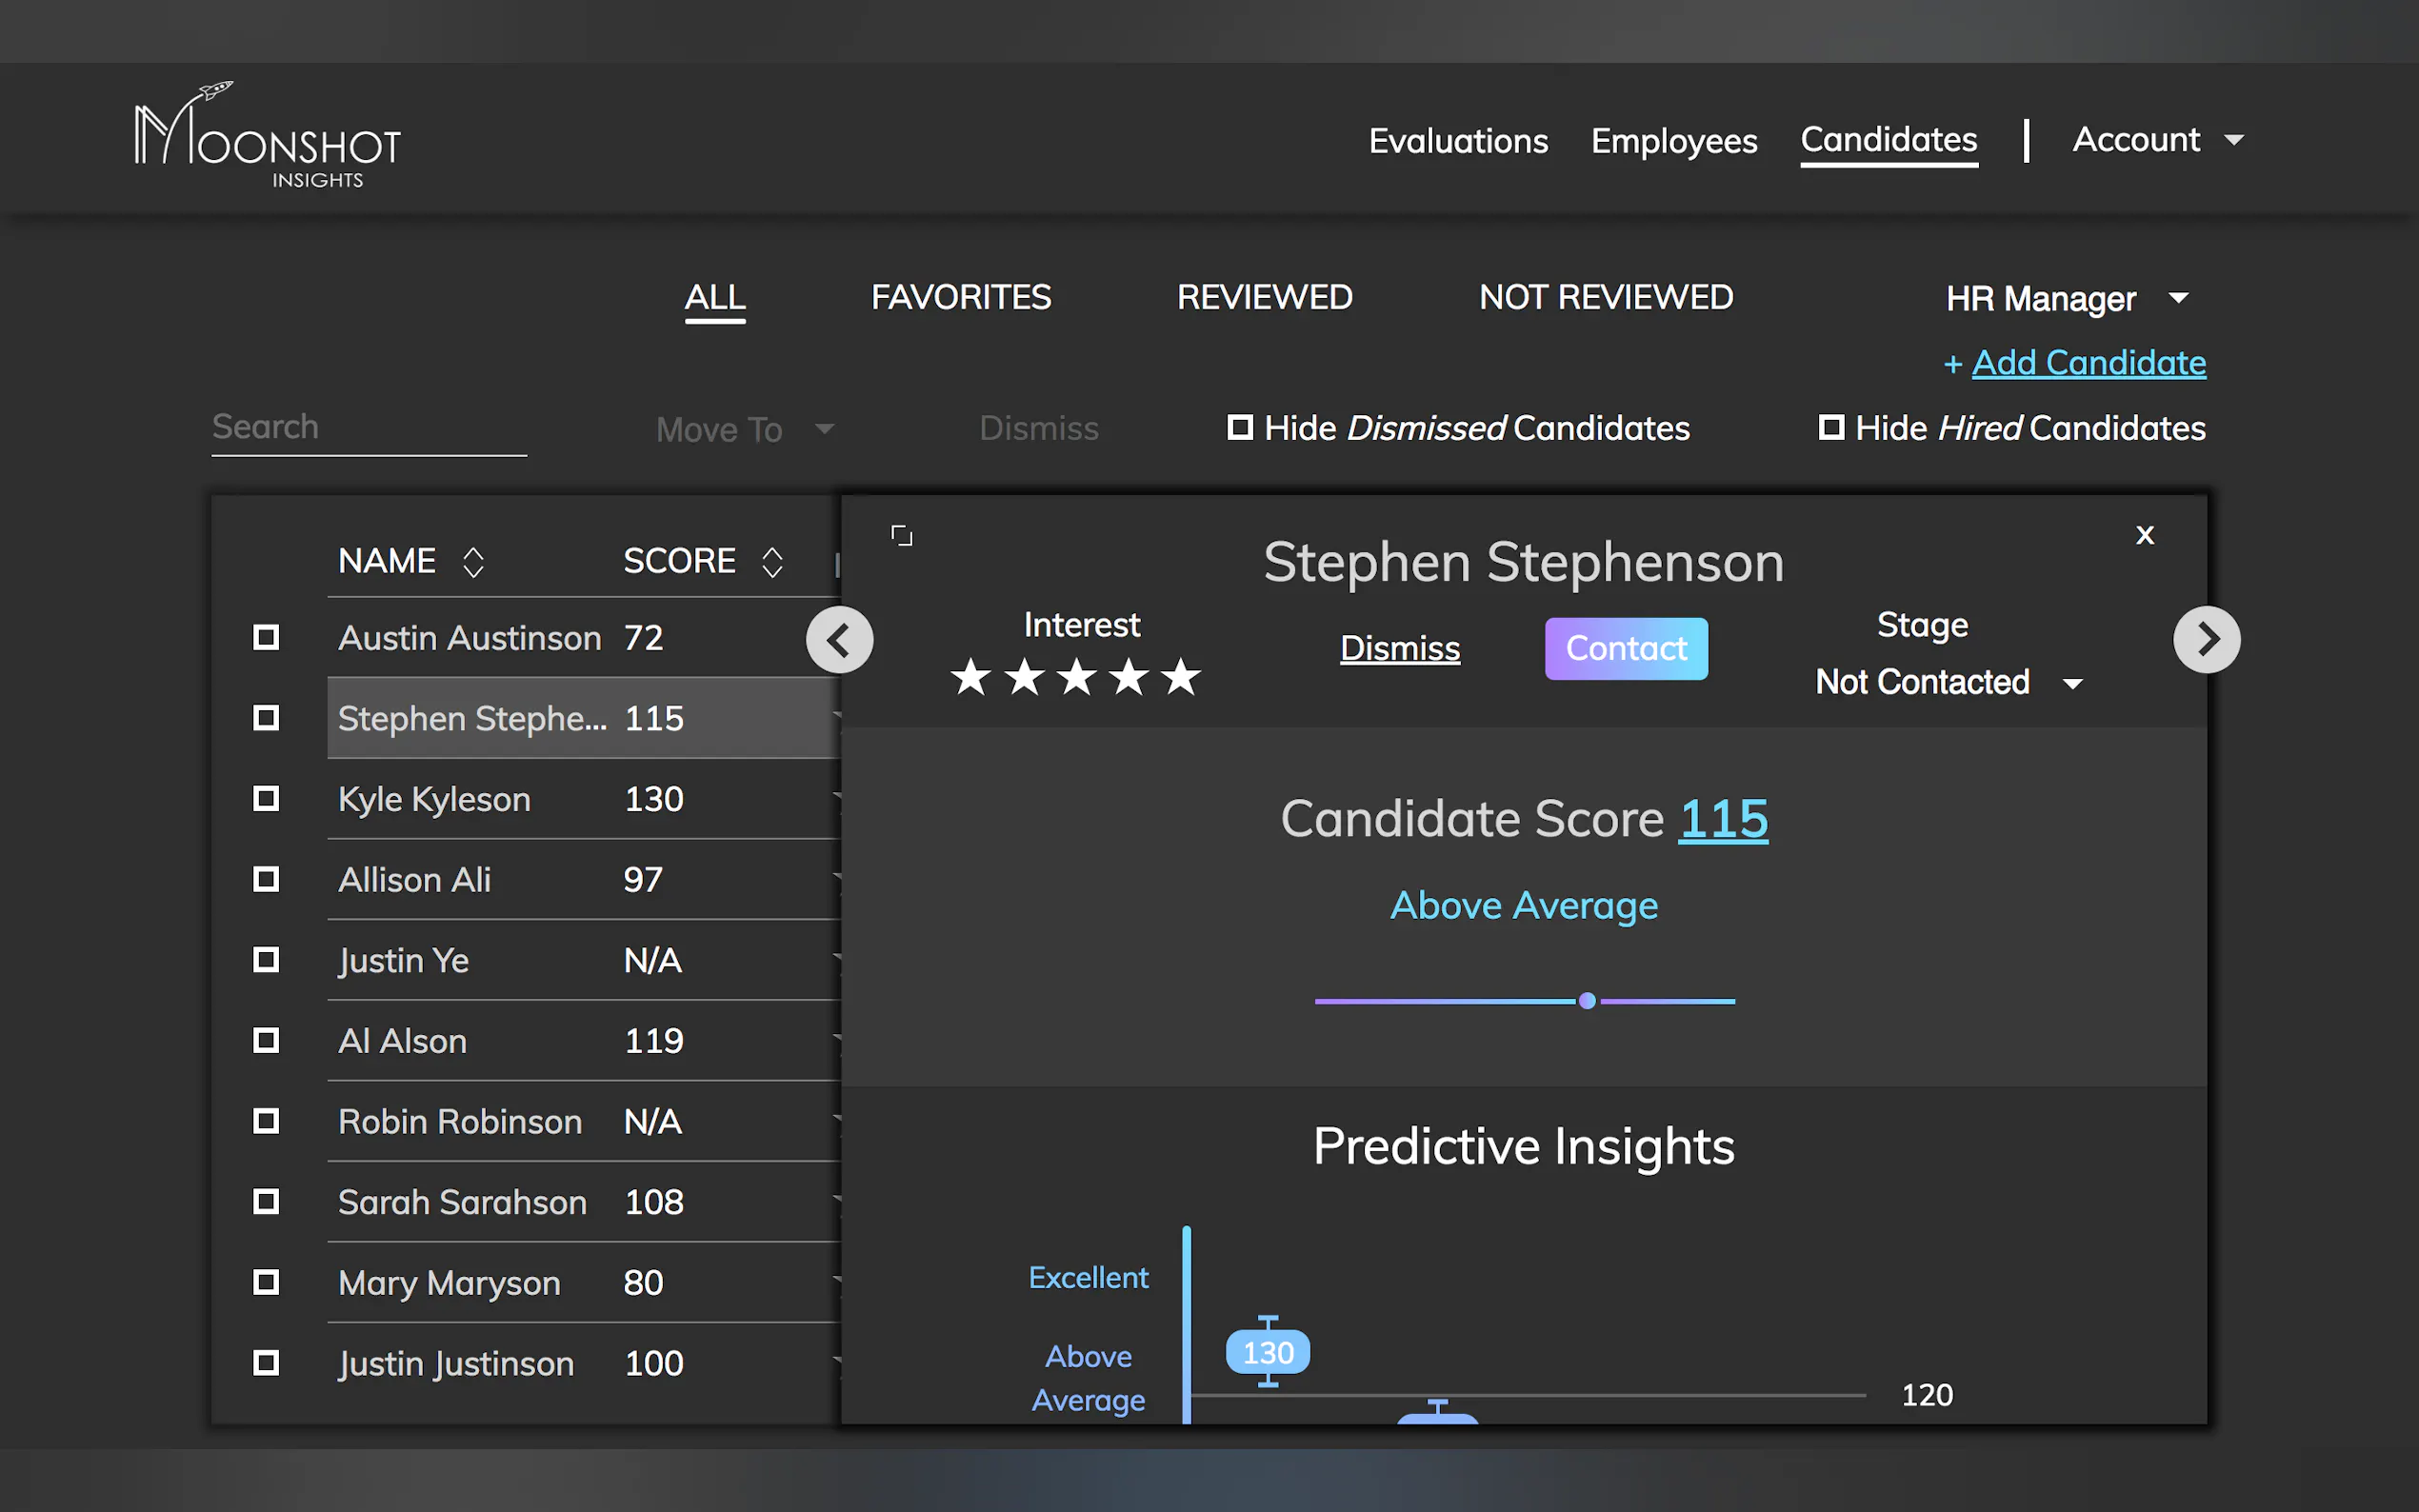Go to next candidate with right arrow
The width and height of the screenshot is (2419, 1512).
click(x=2206, y=640)
